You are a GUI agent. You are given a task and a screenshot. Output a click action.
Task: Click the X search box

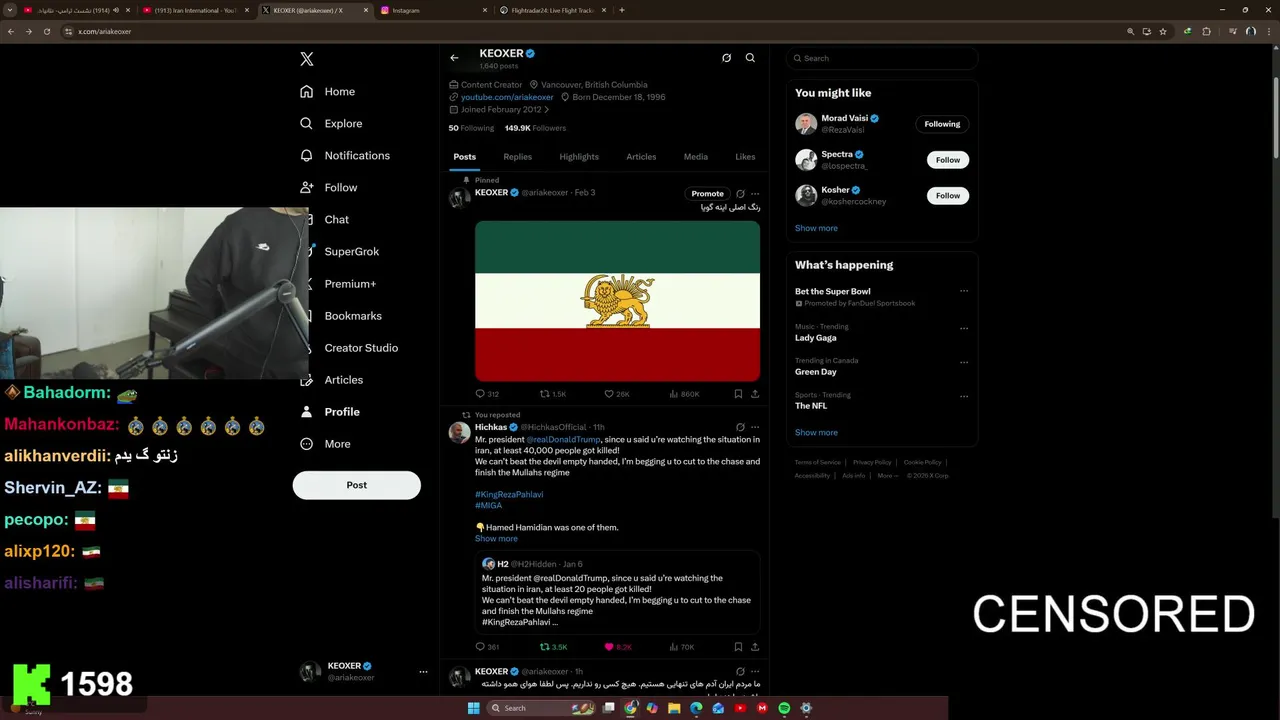click(881, 58)
